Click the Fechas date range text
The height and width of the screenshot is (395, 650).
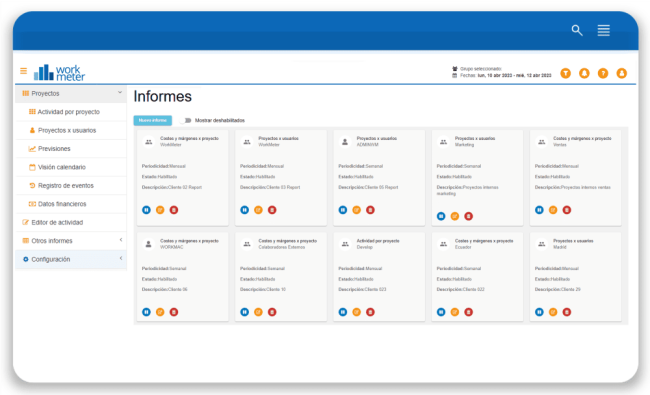pyautogui.click(x=506, y=75)
